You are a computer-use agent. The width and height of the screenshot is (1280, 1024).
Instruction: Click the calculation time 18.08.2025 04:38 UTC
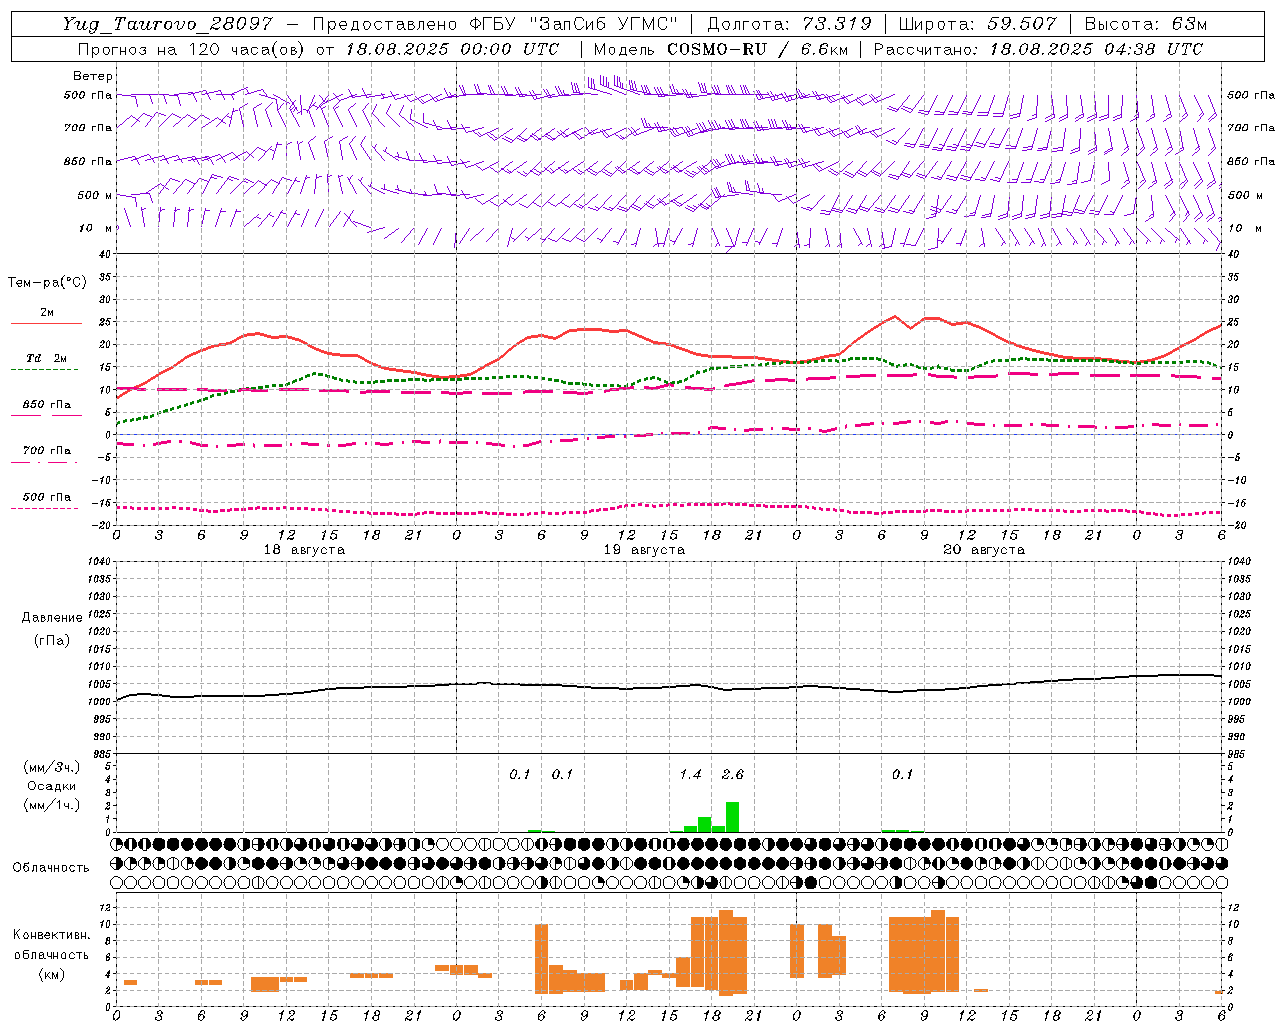[x=1096, y=49]
